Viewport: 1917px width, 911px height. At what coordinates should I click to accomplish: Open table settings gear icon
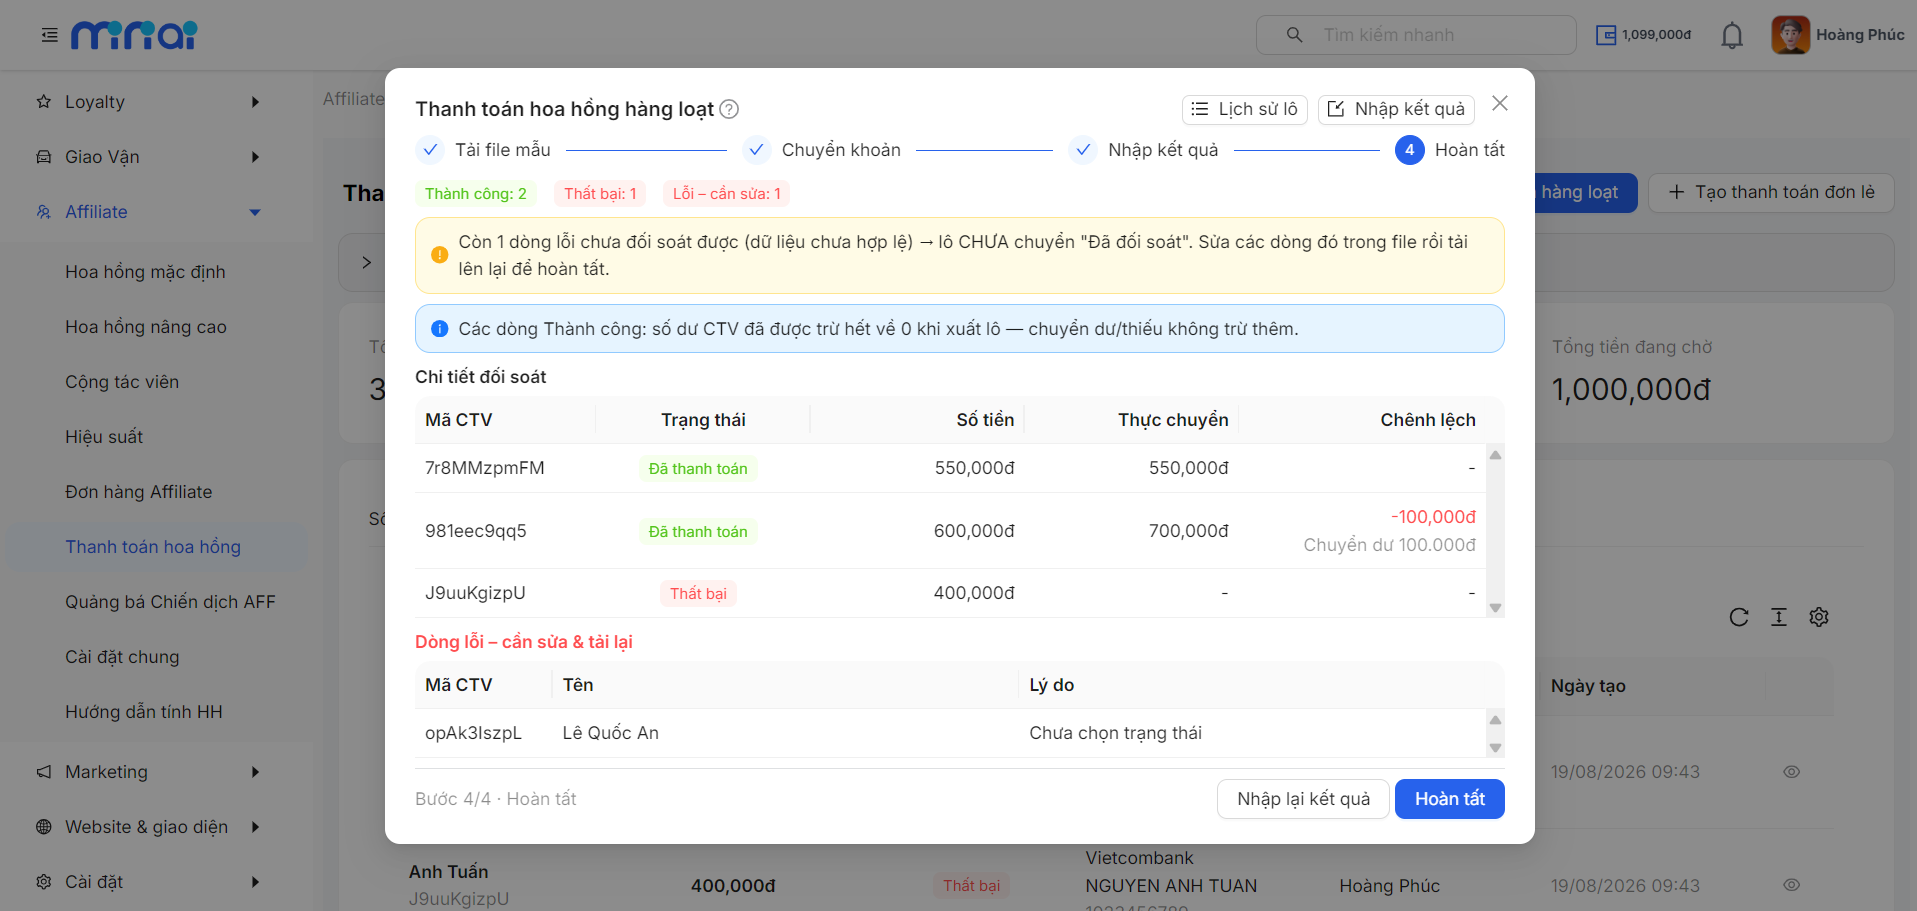(1819, 617)
